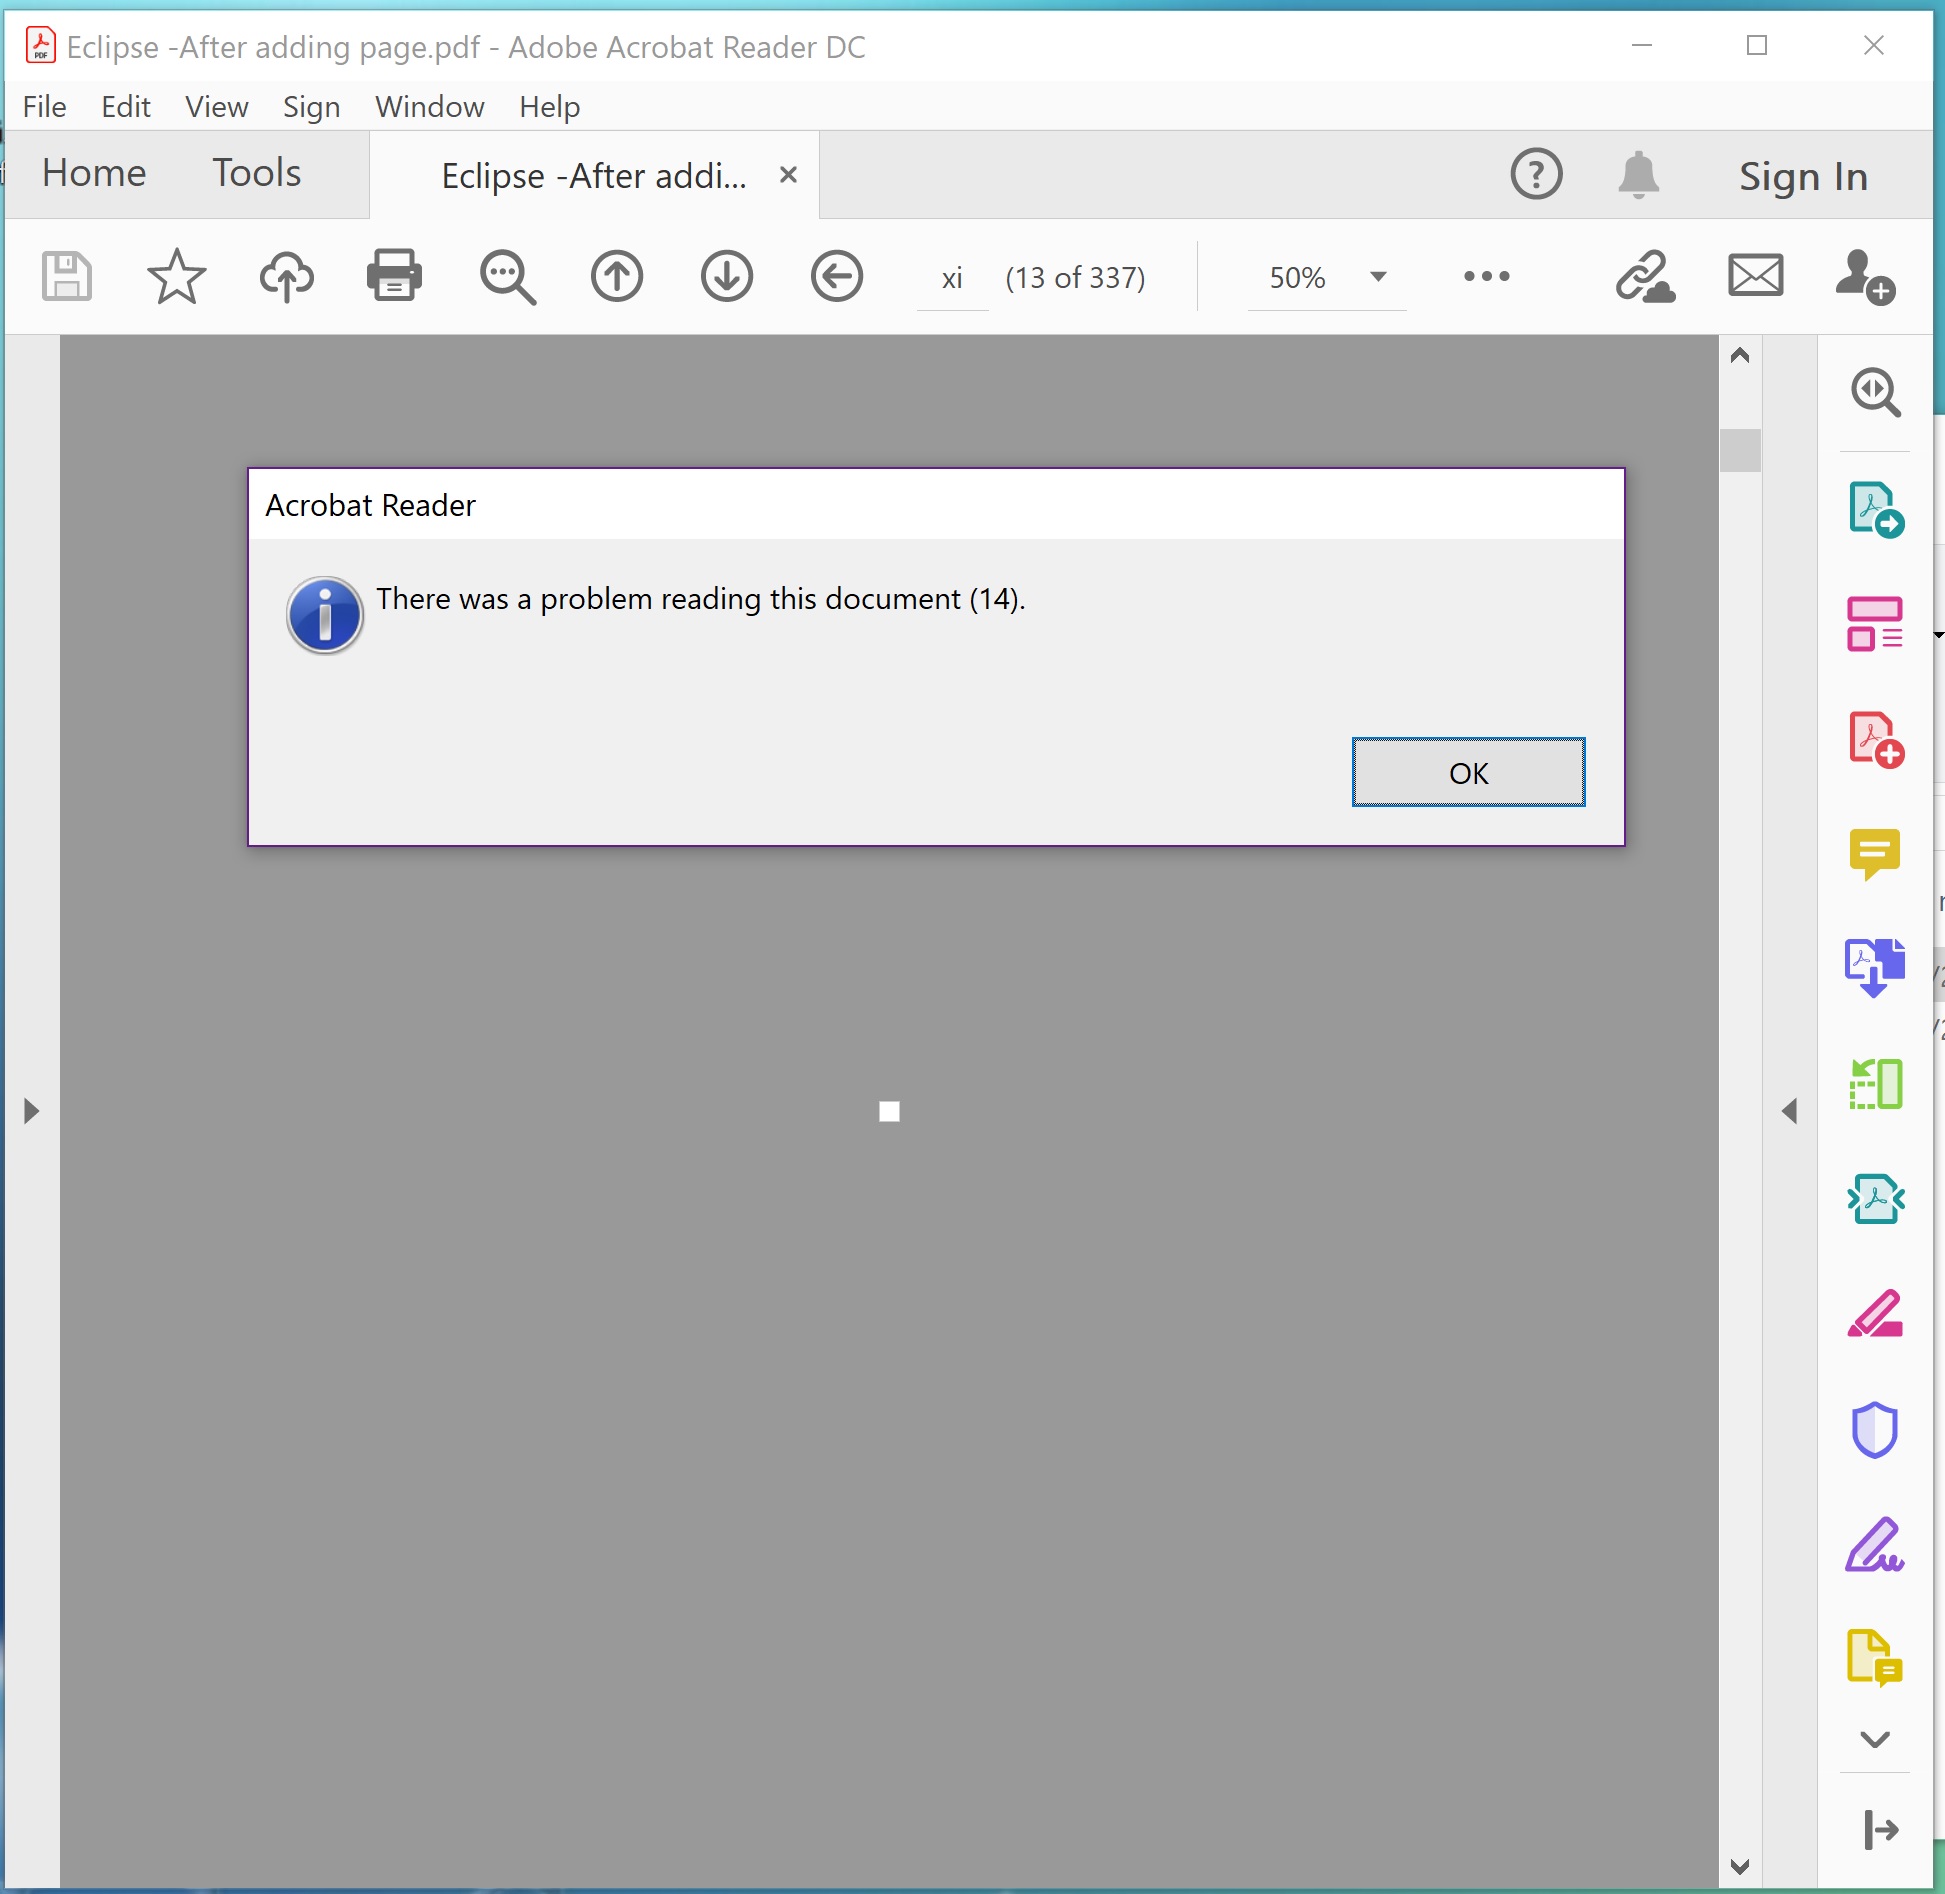
Task: Open the Window menu
Action: (429, 107)
